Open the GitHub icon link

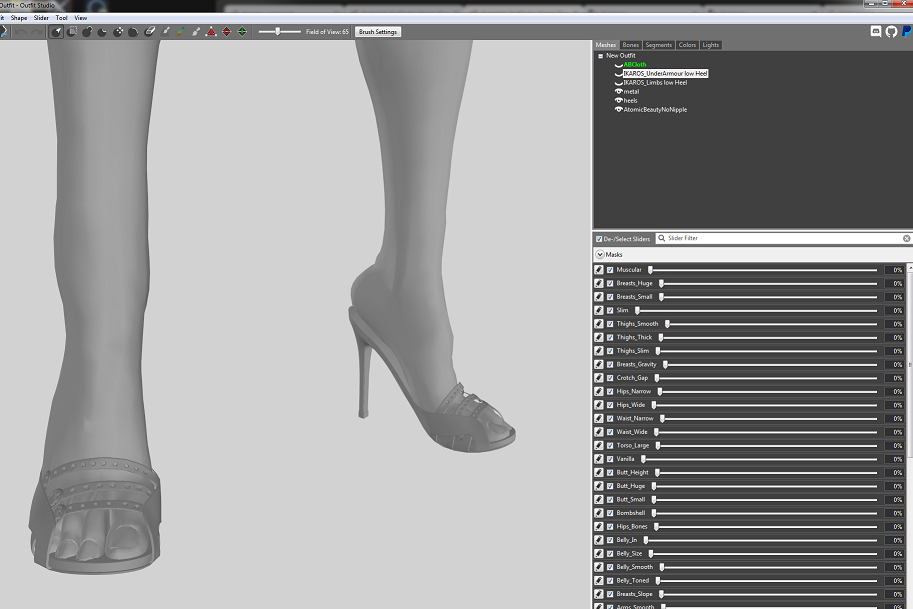tap(891, 31)
